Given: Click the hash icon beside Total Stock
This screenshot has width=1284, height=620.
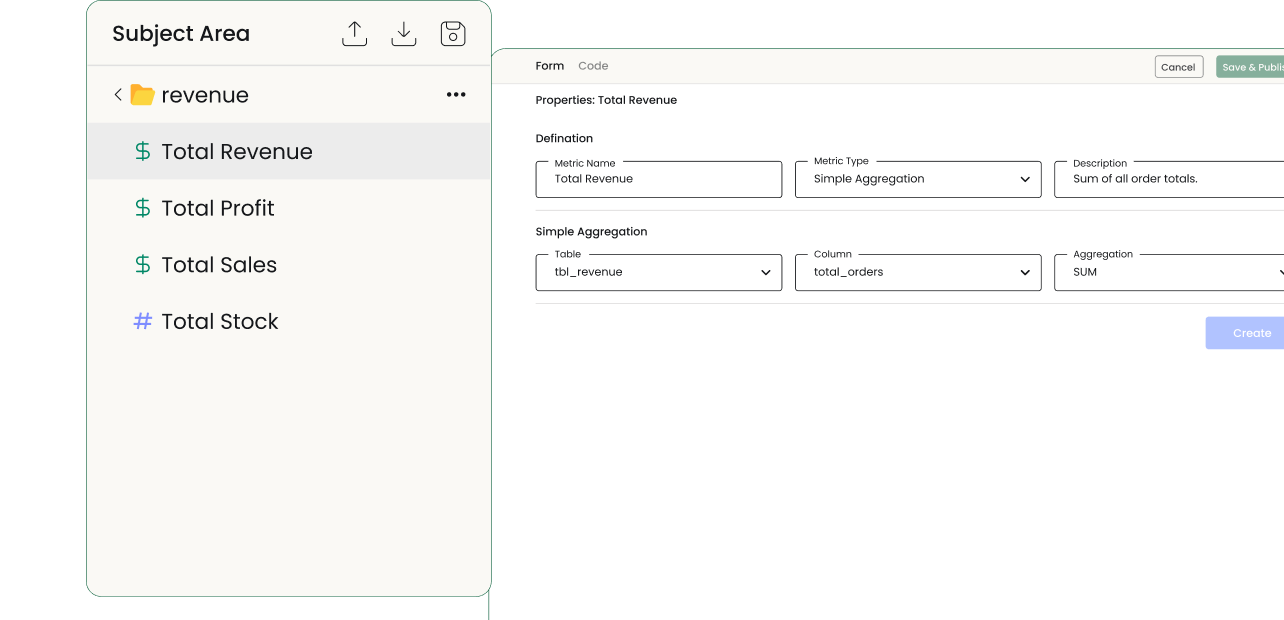Looking at the screenshot, I should tap(143, 321).
